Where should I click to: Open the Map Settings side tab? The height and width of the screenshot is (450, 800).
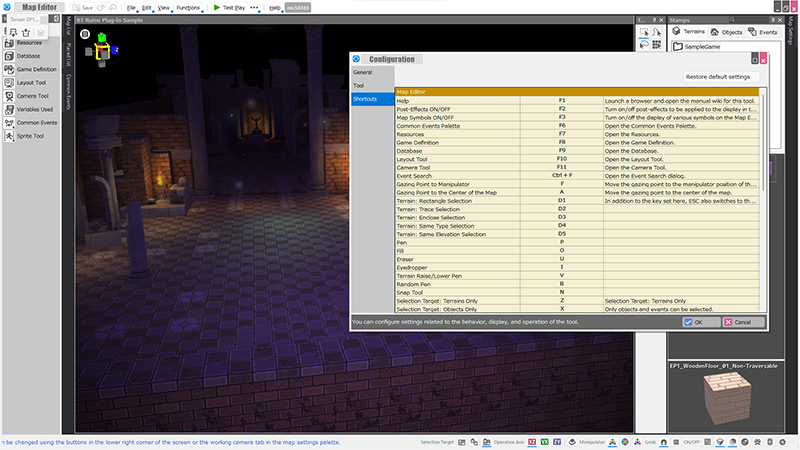791,30
